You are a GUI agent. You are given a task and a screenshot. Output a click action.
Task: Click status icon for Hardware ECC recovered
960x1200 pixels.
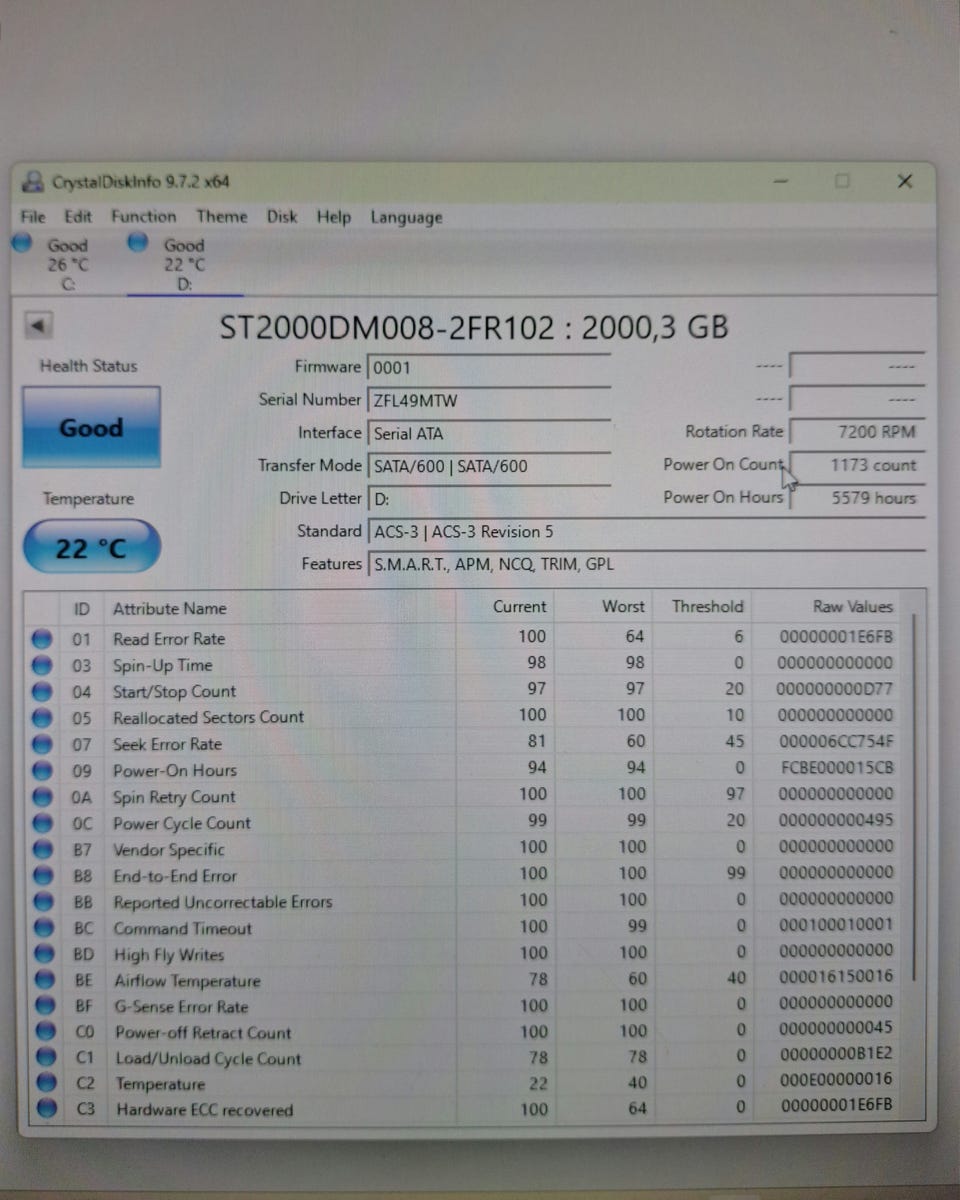[x=47, y=1109]
